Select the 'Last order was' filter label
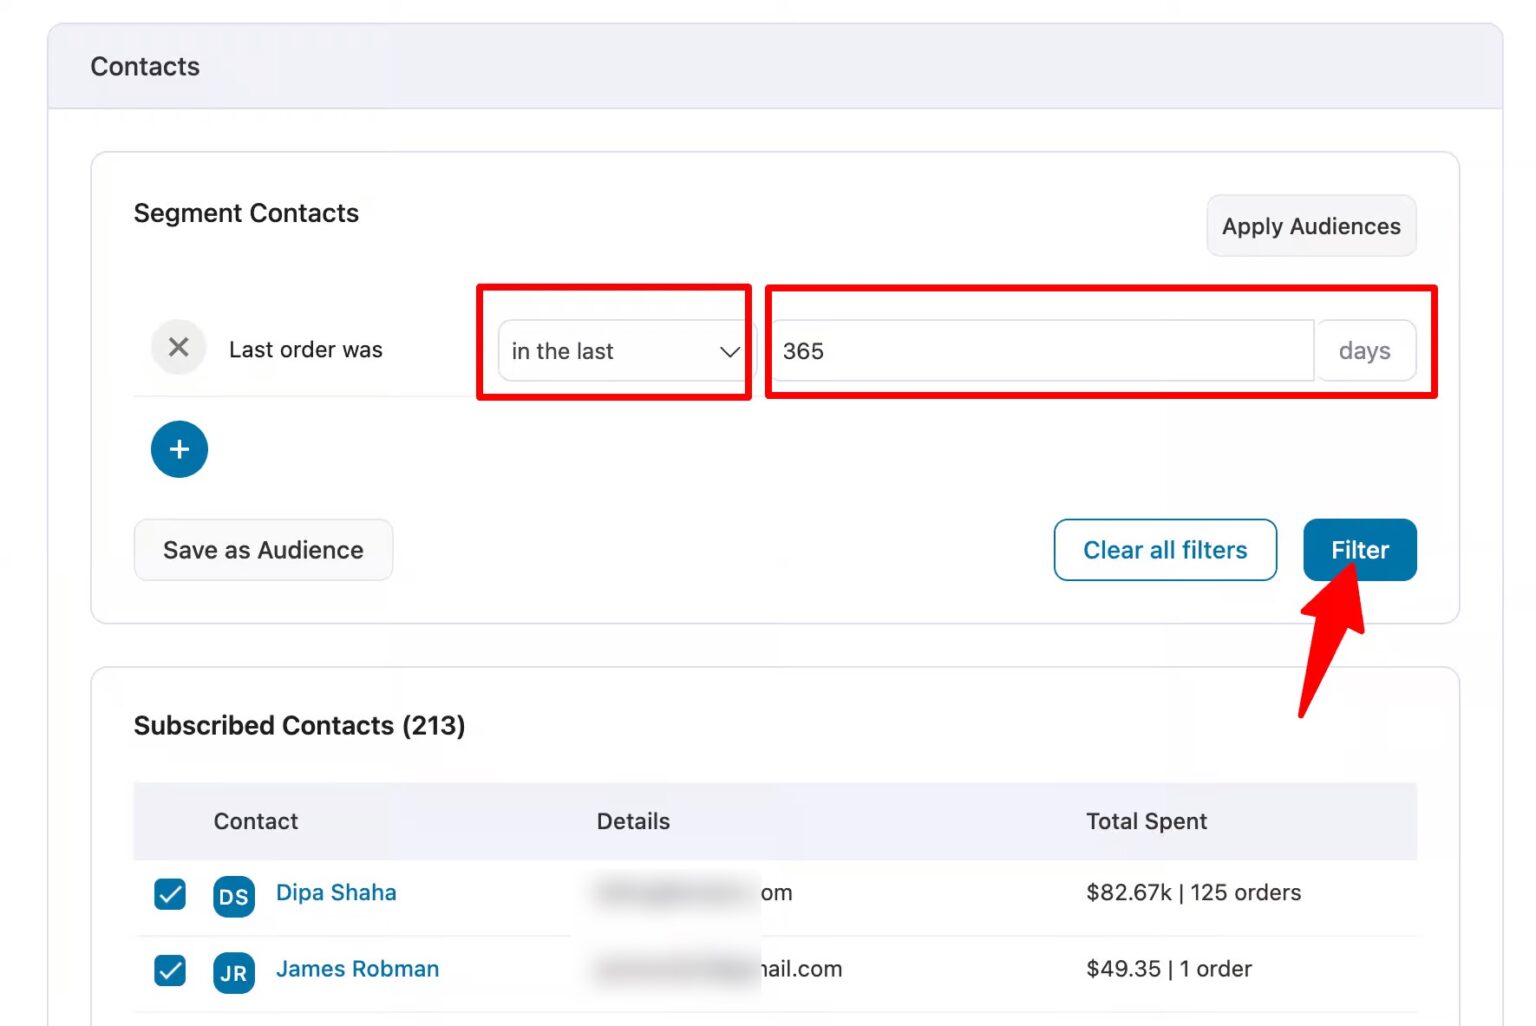This screenshot has height=1026, width=1536. coord(305,349)
